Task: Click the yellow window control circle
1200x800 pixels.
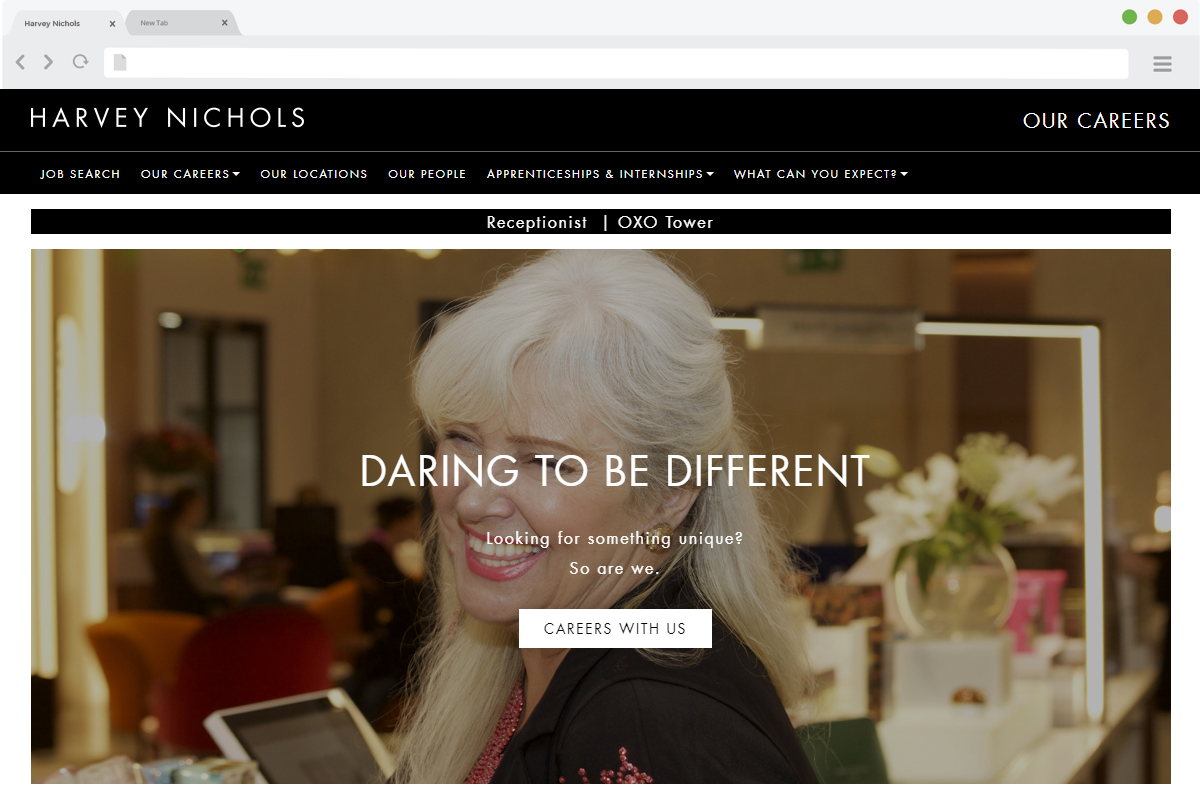Action: (1154, 17)
